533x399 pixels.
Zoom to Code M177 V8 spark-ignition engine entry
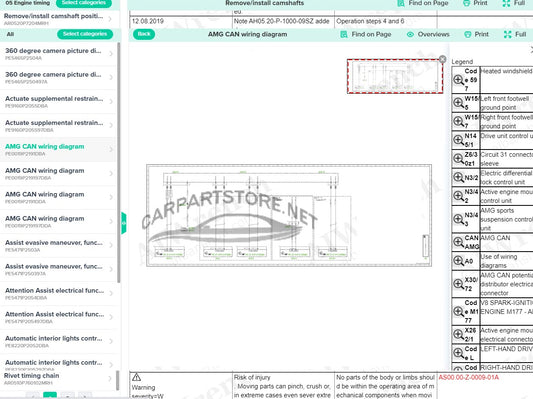point(458,311)
